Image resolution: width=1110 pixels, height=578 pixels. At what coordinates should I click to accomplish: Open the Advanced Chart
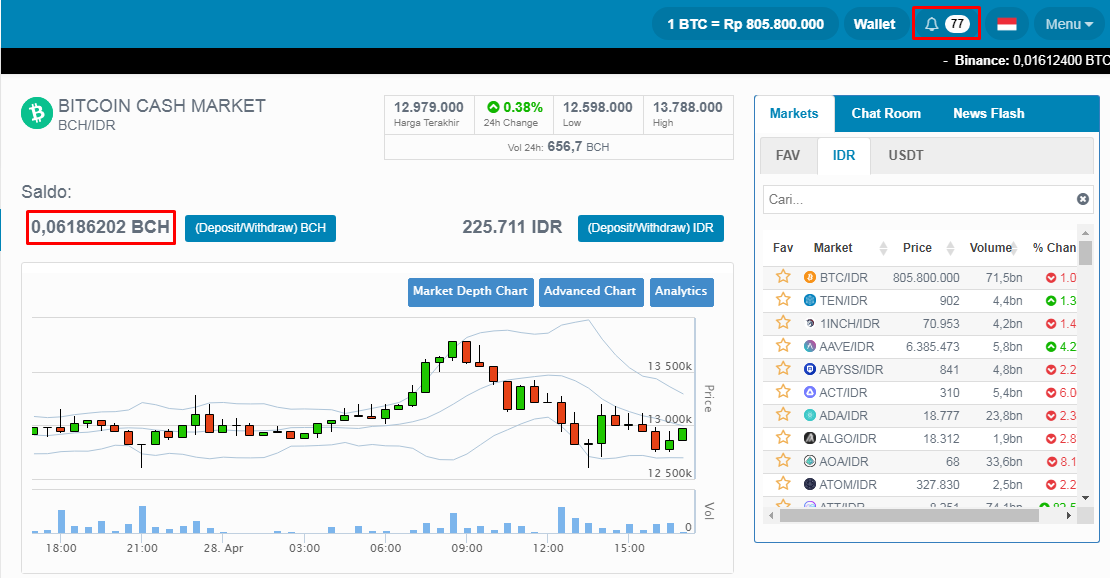tap(590, 291)
